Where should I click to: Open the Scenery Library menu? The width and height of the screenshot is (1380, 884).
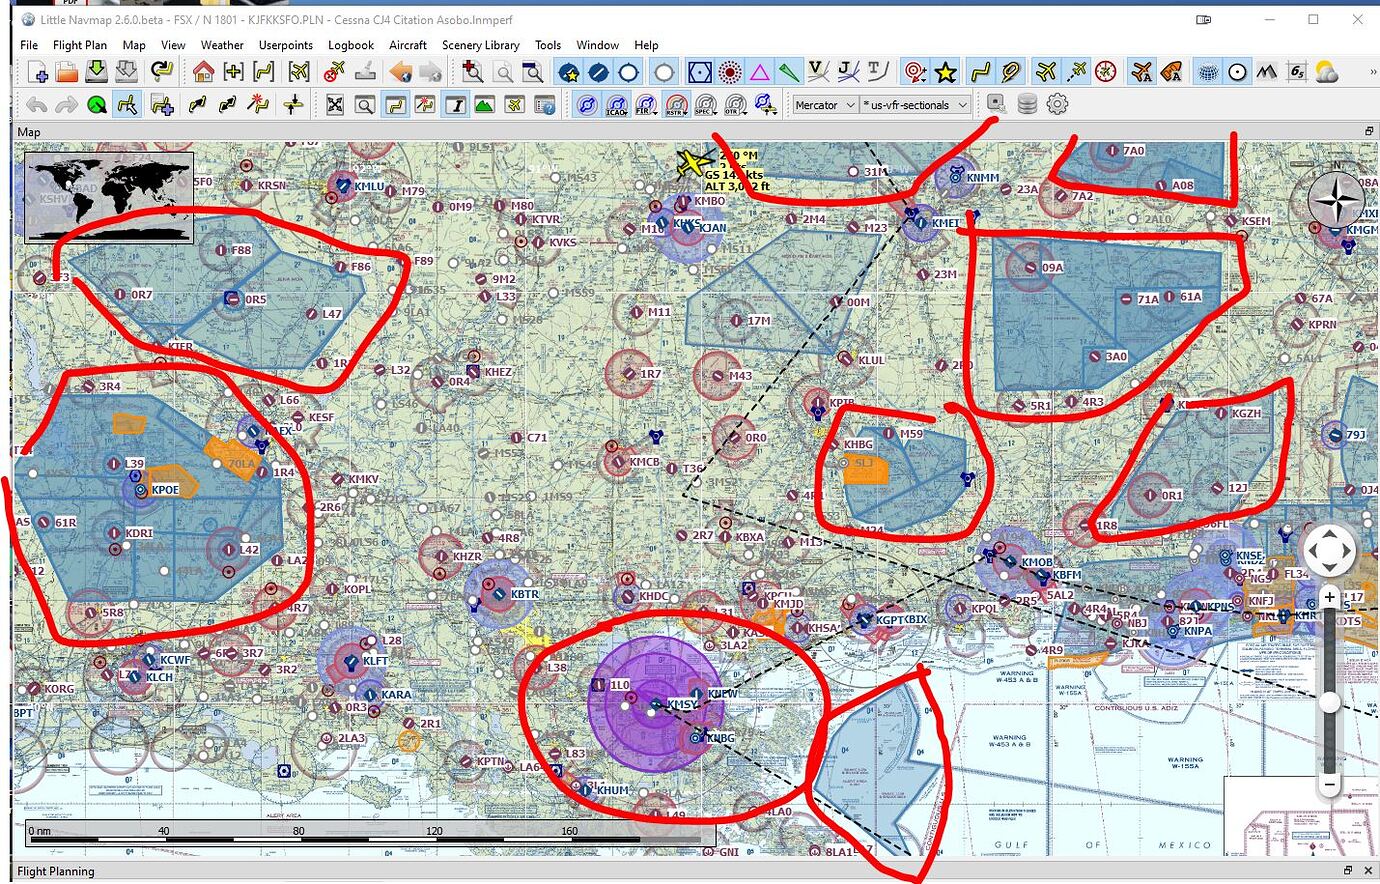pyautogui.click(x=481, y=45)
